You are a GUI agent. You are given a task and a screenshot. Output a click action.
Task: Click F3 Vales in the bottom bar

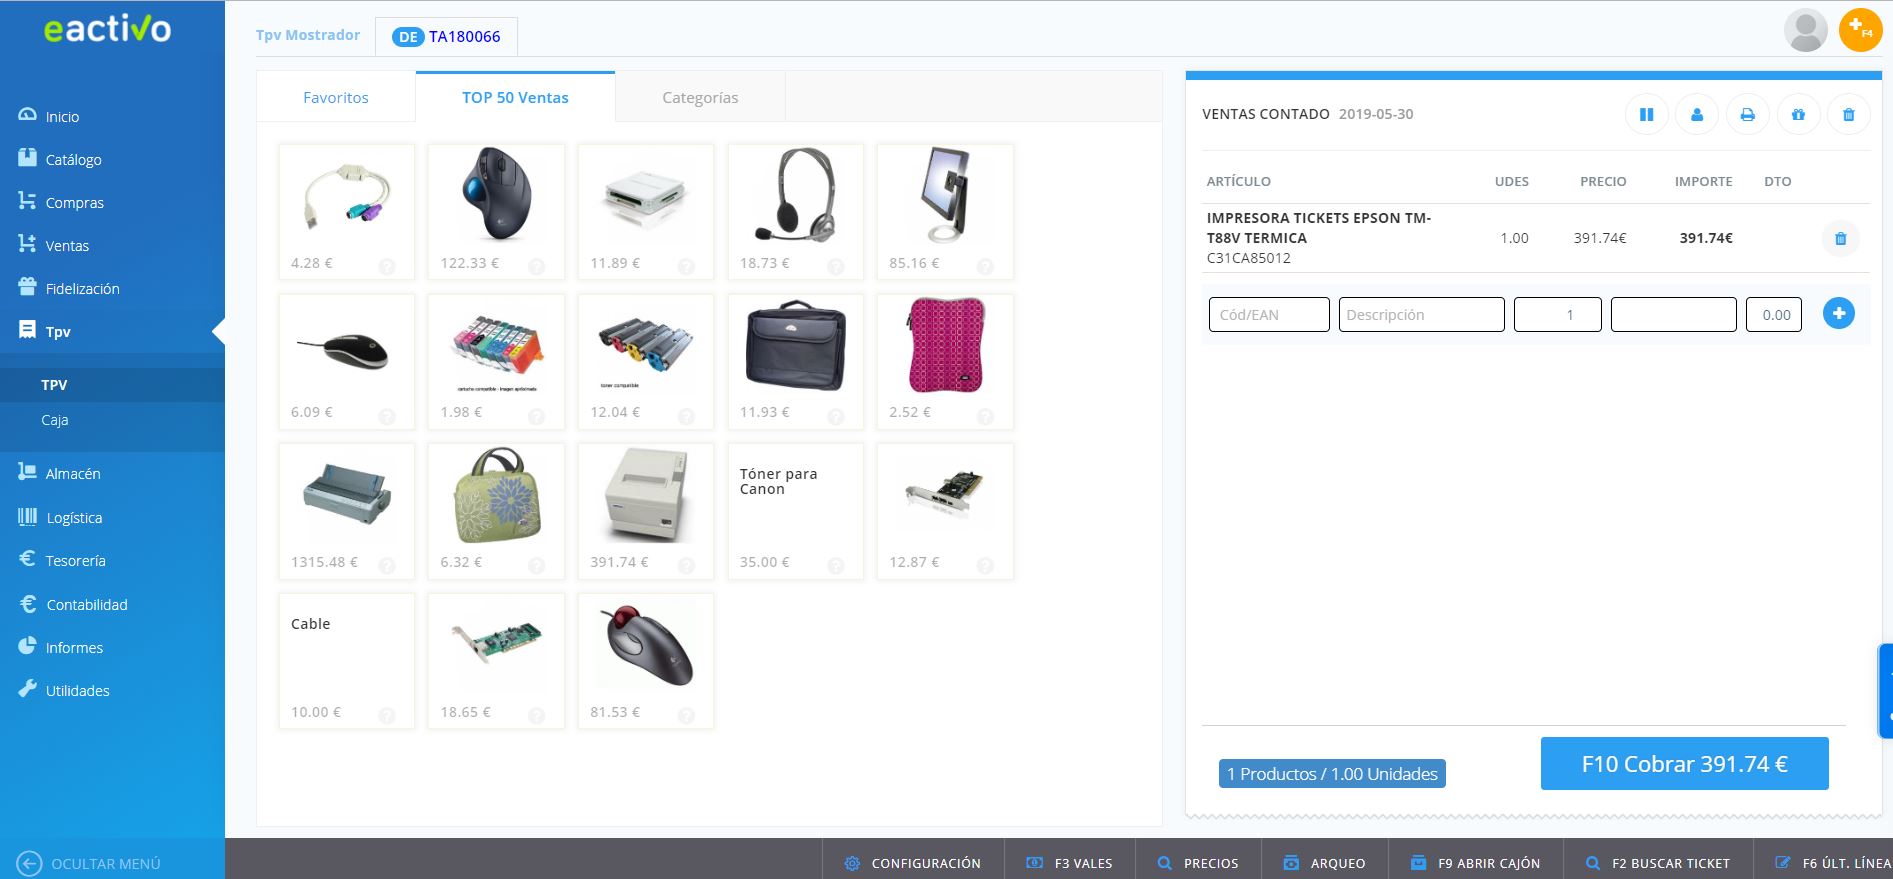(1070, 863)
